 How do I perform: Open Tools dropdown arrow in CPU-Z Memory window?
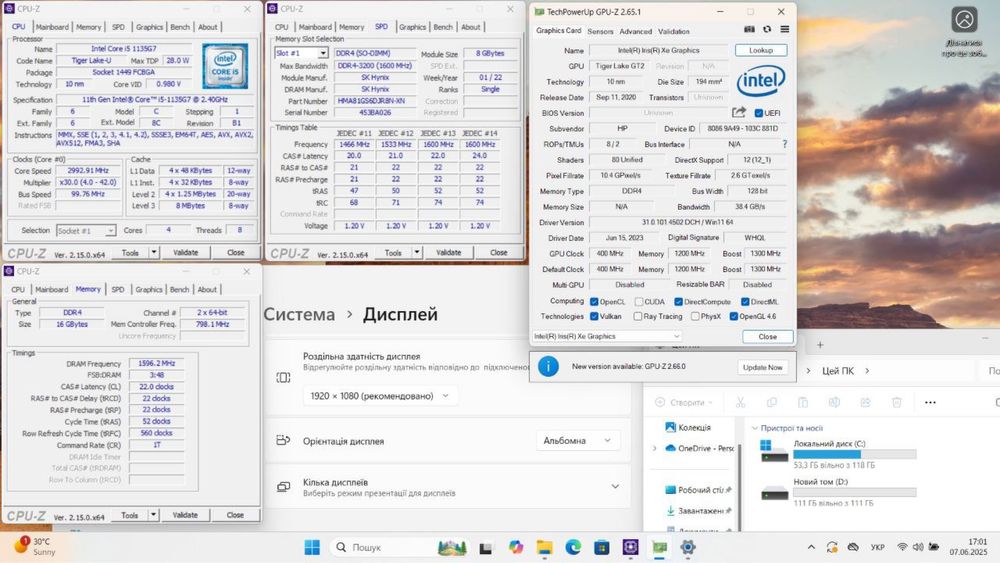tap(153, 515)
